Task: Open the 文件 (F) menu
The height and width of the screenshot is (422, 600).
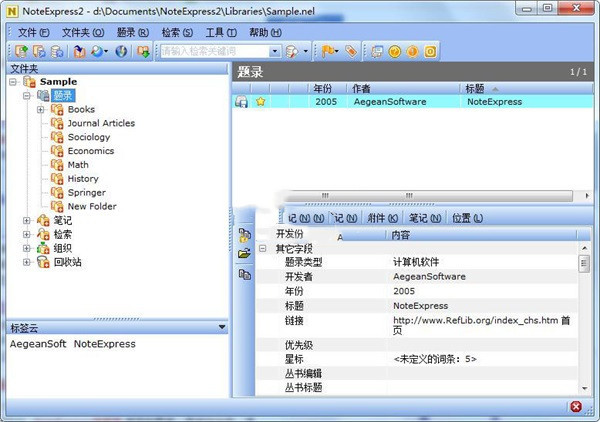Action: point(34,33)
